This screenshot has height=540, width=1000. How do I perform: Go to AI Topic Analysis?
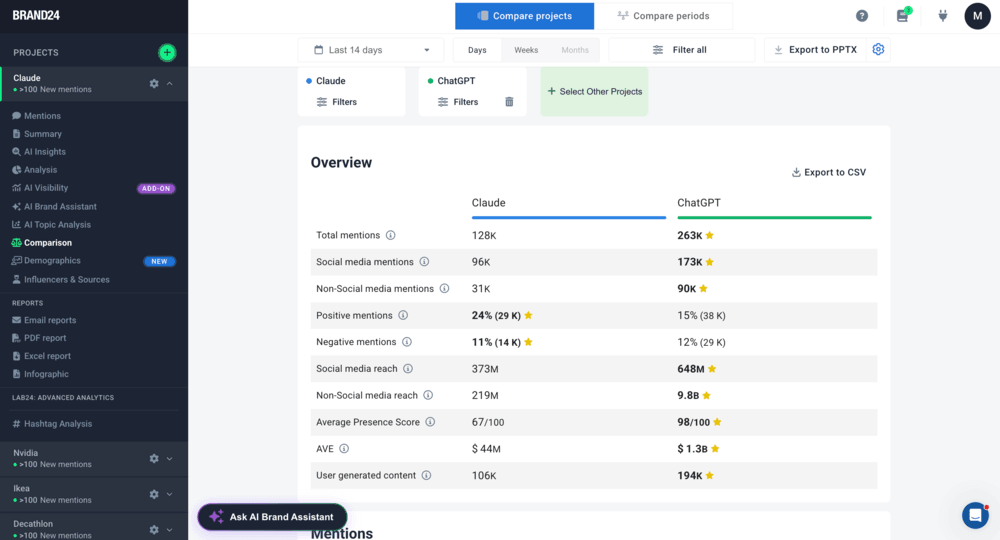pos(57,224)
